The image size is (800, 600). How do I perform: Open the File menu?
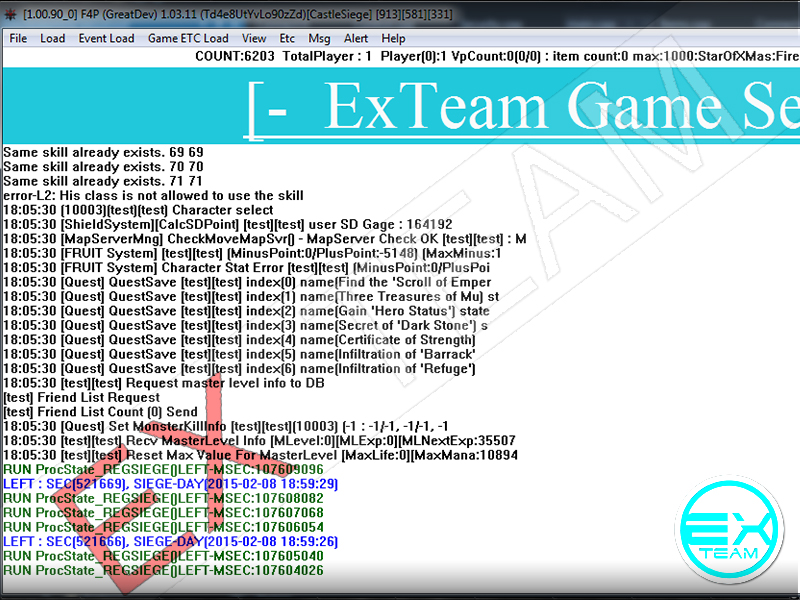(x=18, y=38)
